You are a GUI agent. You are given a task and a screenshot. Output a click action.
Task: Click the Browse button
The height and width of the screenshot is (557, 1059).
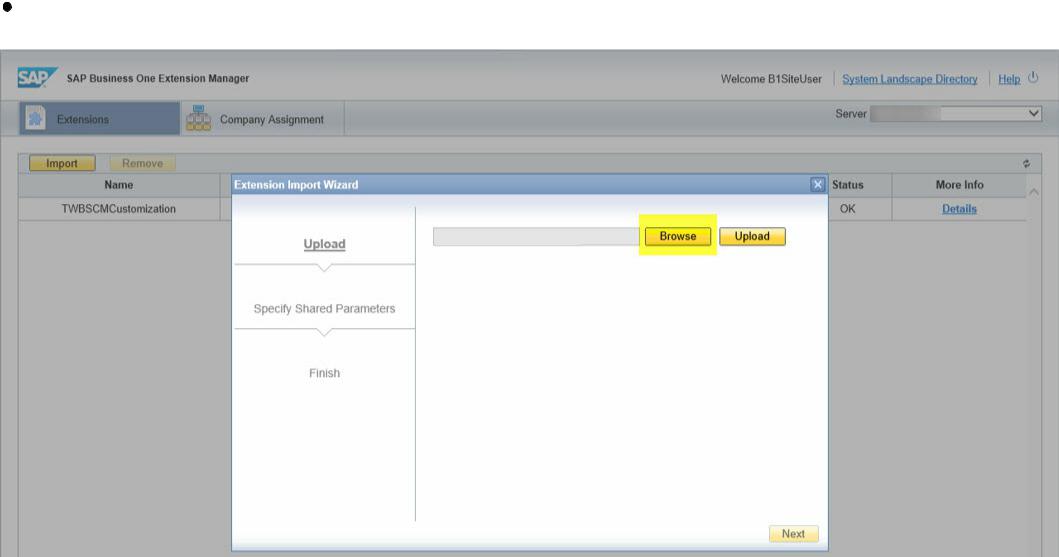tap(677, 236)
